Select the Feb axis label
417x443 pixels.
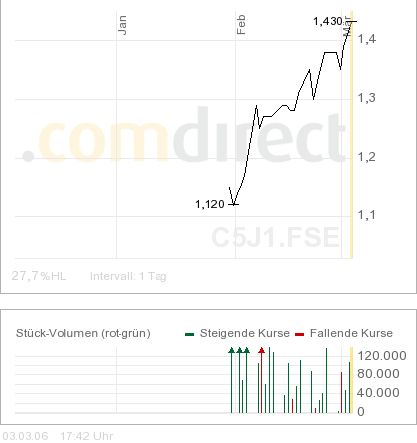[241, 24]
